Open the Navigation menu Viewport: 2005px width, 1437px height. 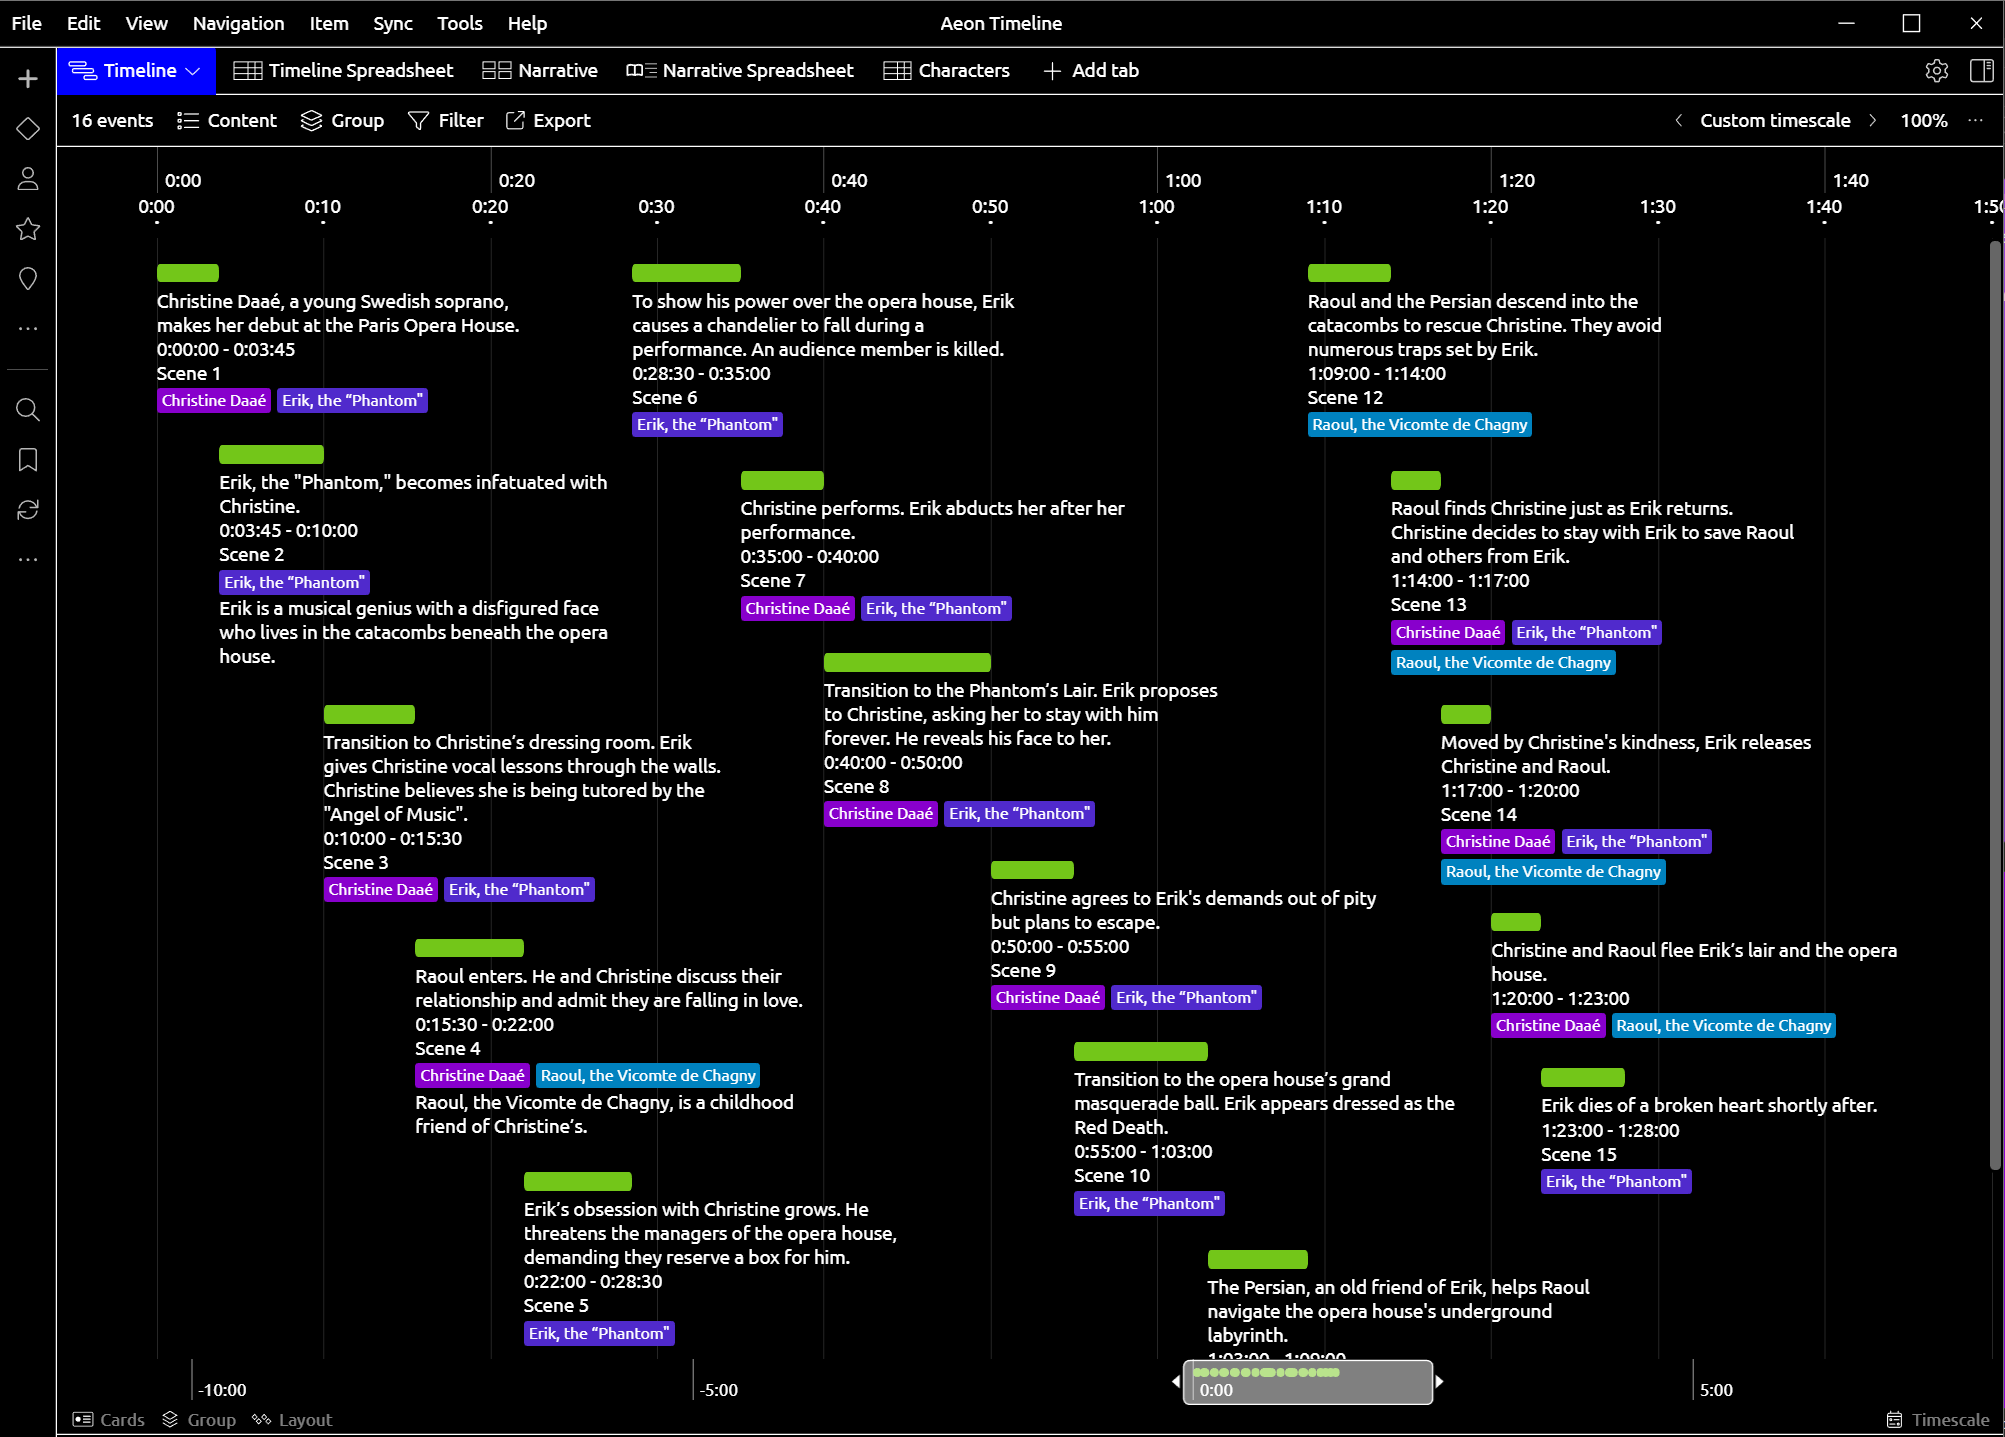point(238,23)
